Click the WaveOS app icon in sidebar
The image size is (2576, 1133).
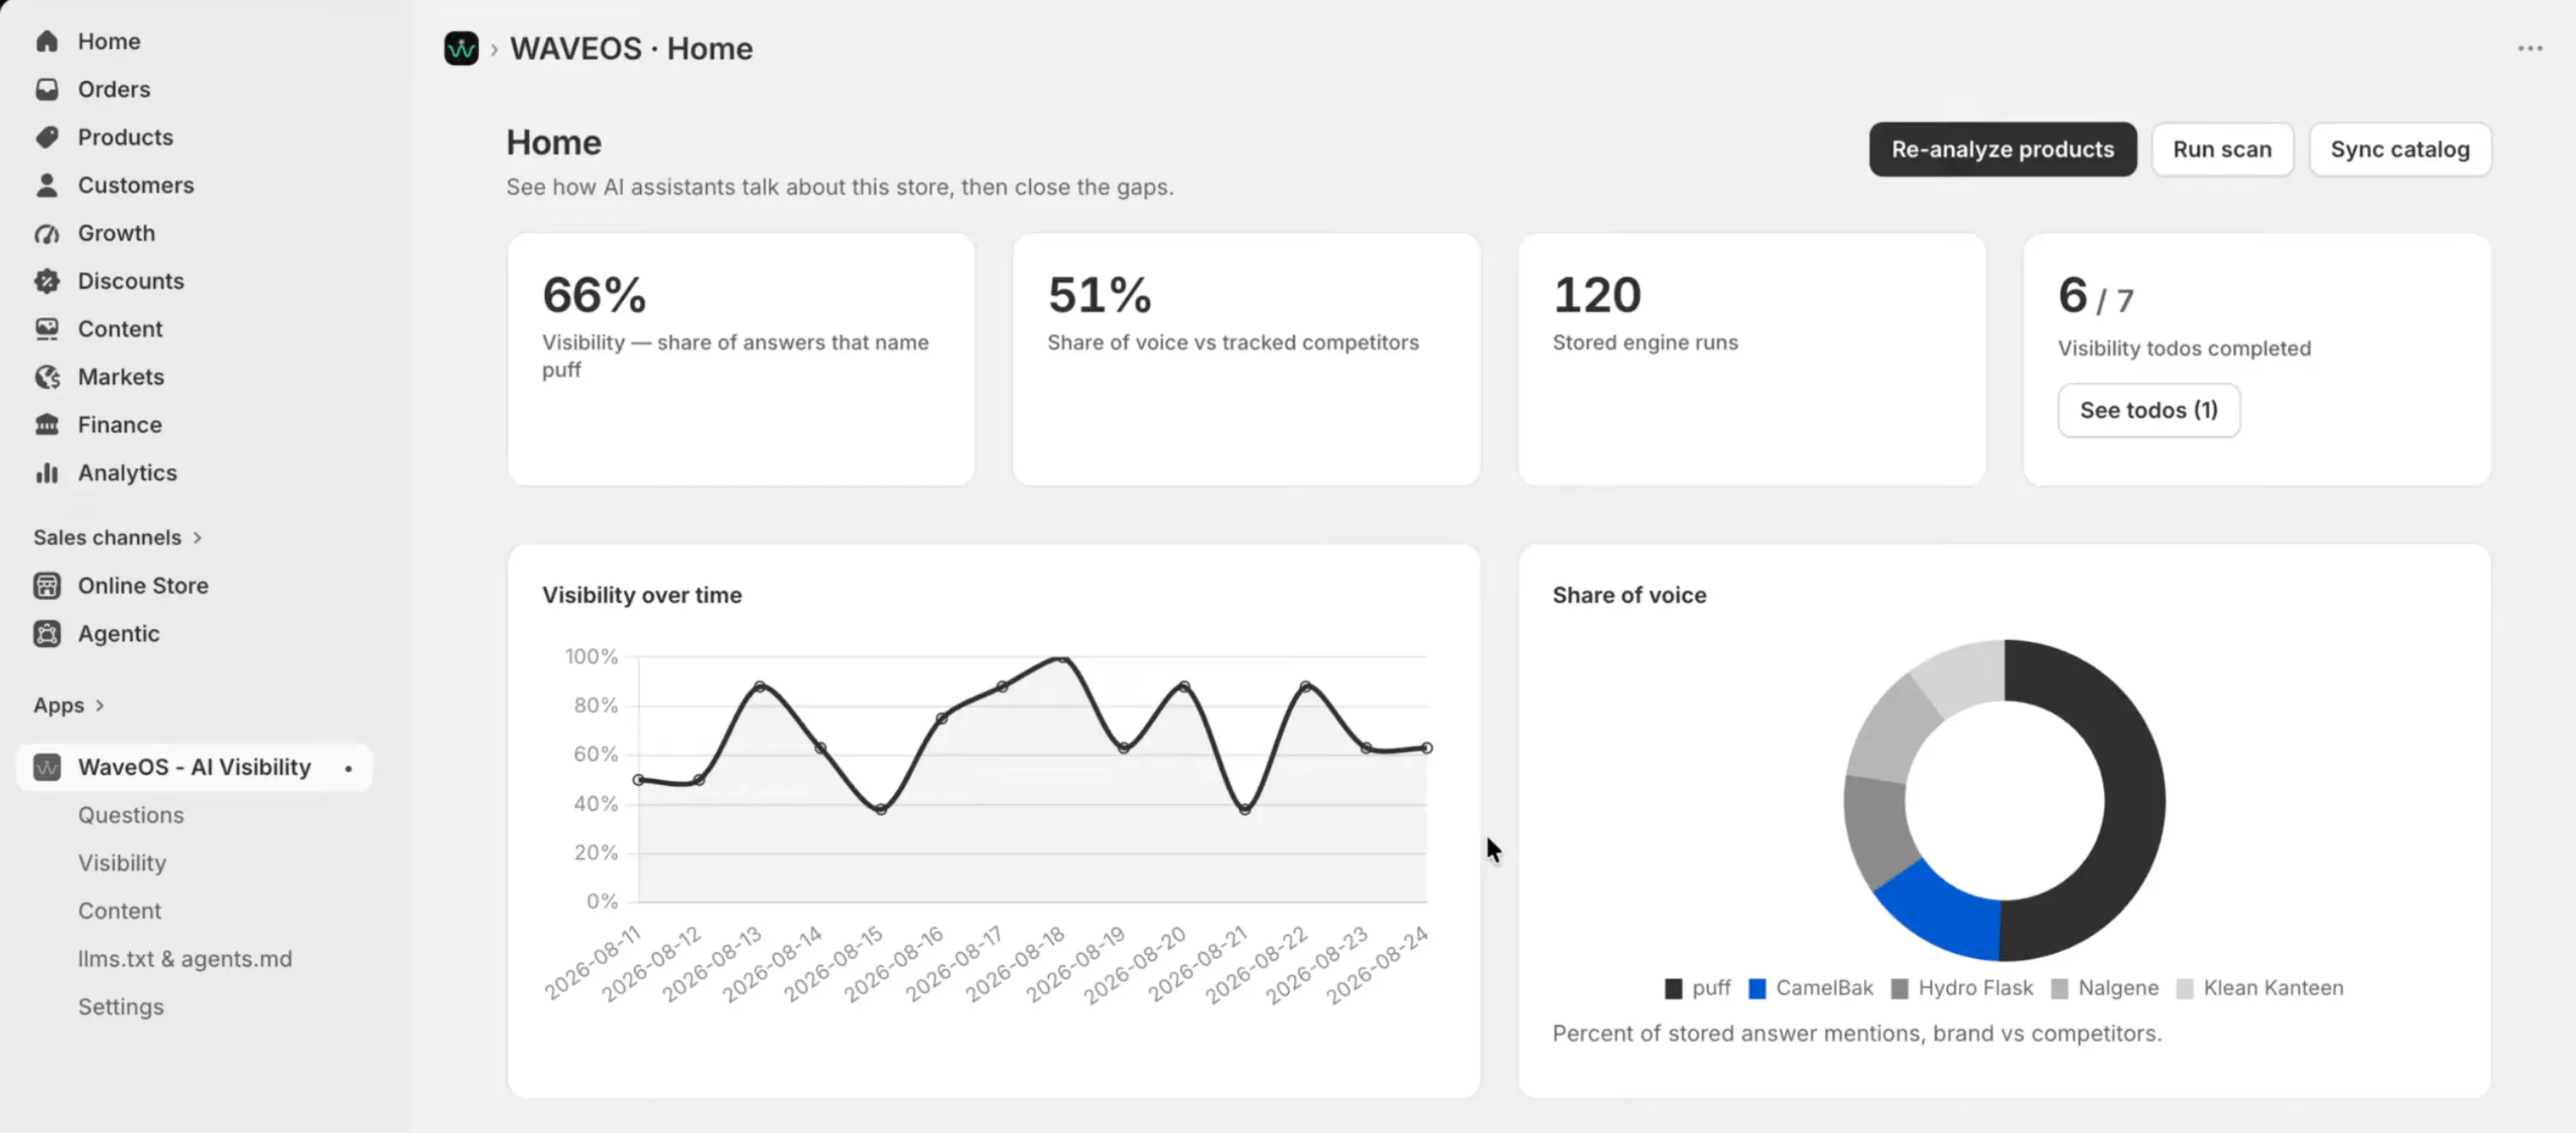(x=47, y=767)
